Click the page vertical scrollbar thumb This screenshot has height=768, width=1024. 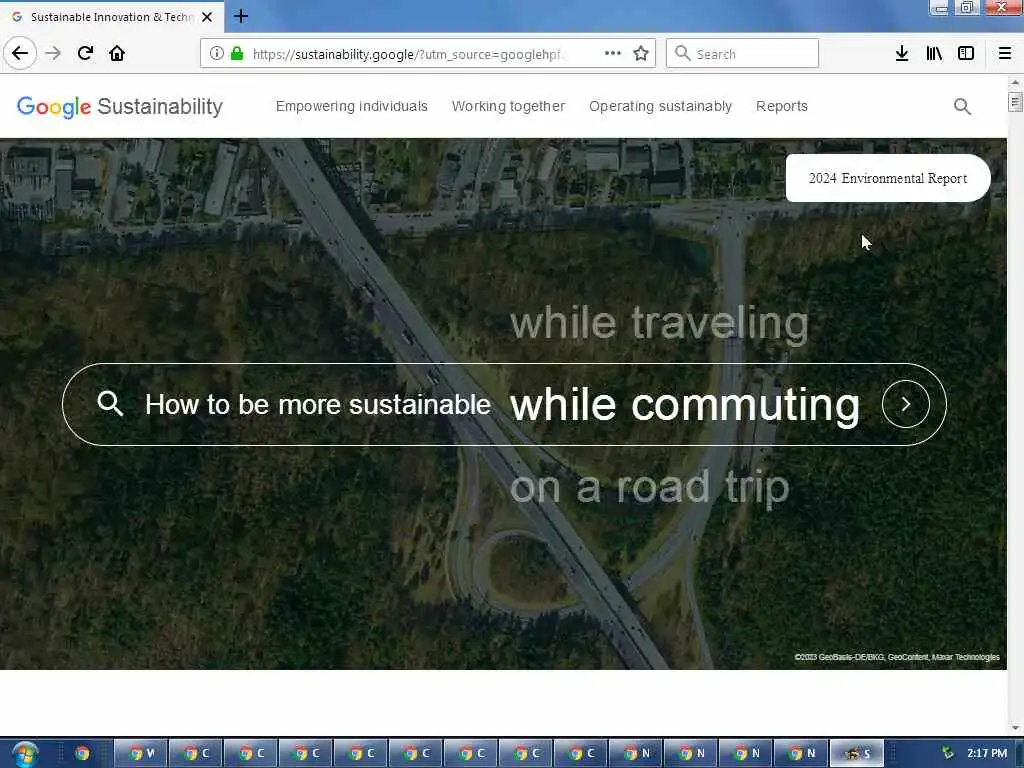click(1015, 103)
